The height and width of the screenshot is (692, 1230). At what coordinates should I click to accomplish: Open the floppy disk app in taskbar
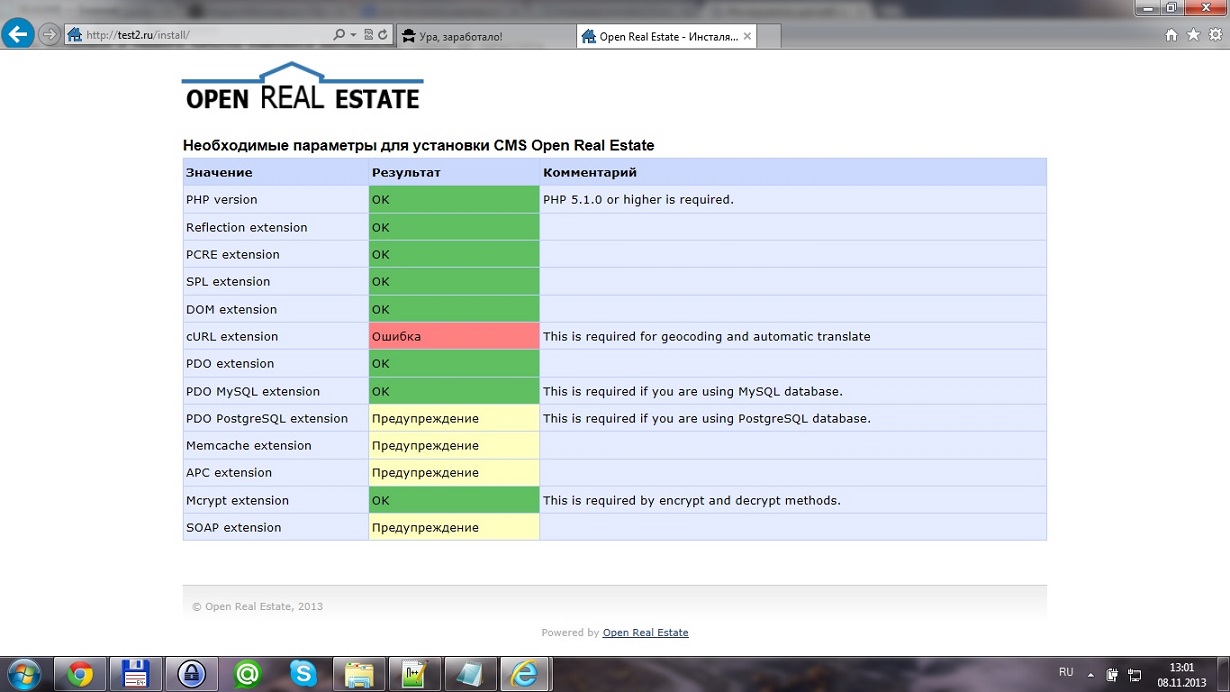point(135,674)
